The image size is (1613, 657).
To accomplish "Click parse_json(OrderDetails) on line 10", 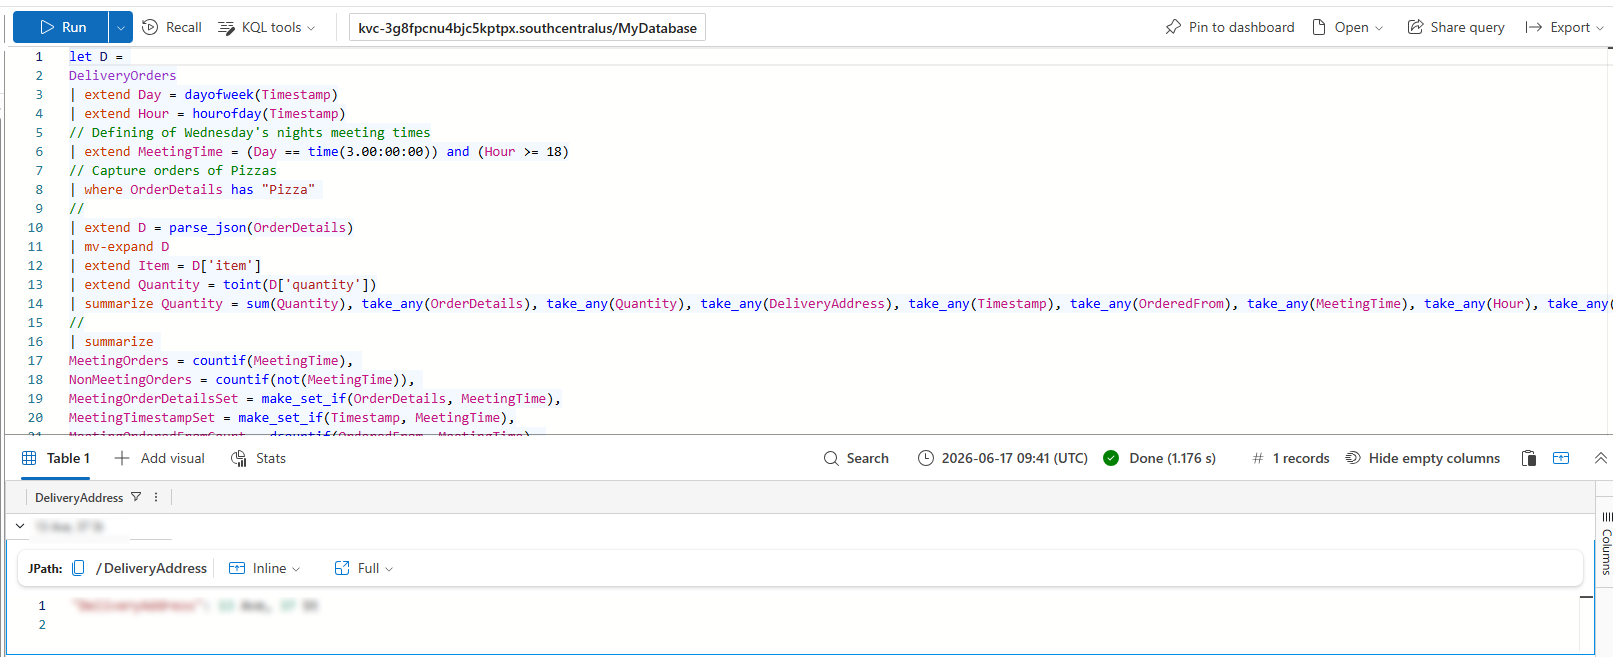I will (x=261, y=228).
